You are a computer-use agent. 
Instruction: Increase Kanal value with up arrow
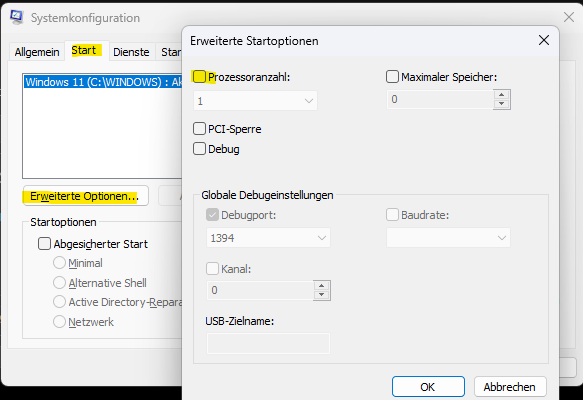[322, 286]
